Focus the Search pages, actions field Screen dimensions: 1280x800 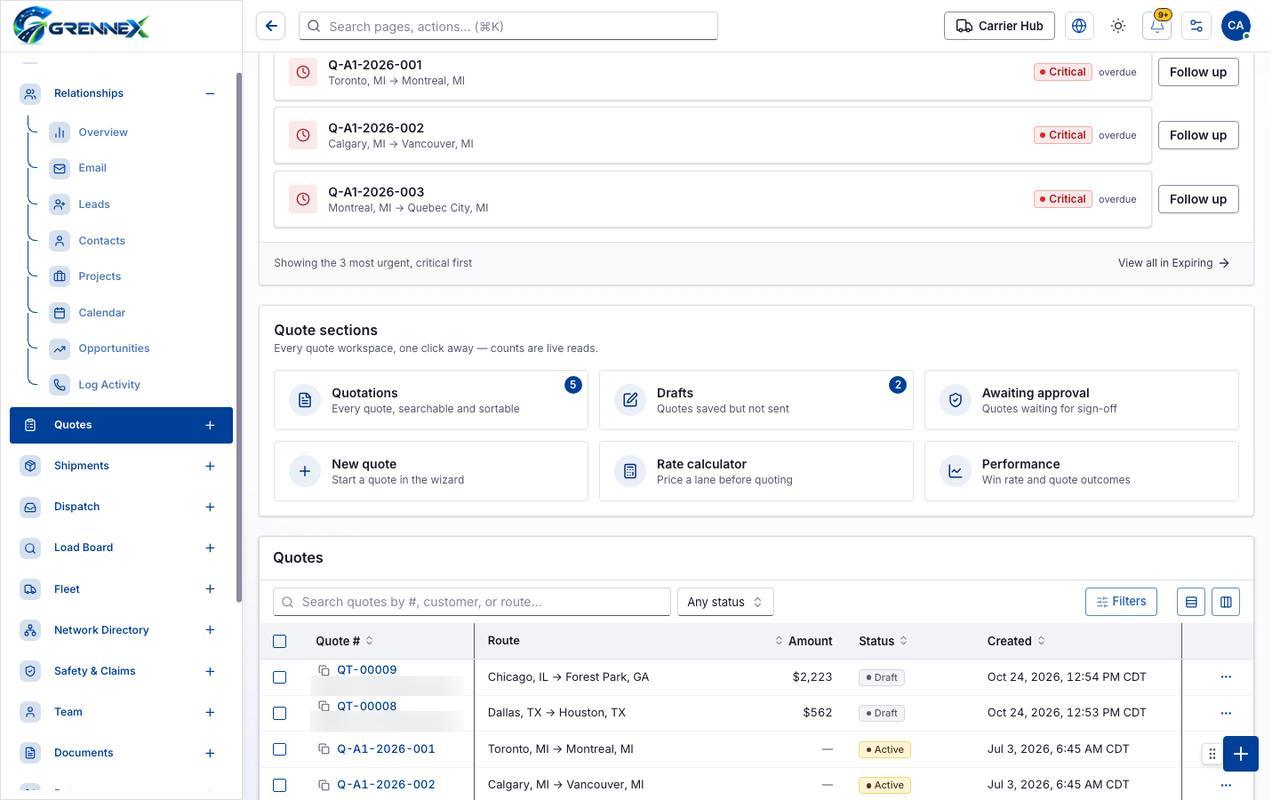(508, 26)
